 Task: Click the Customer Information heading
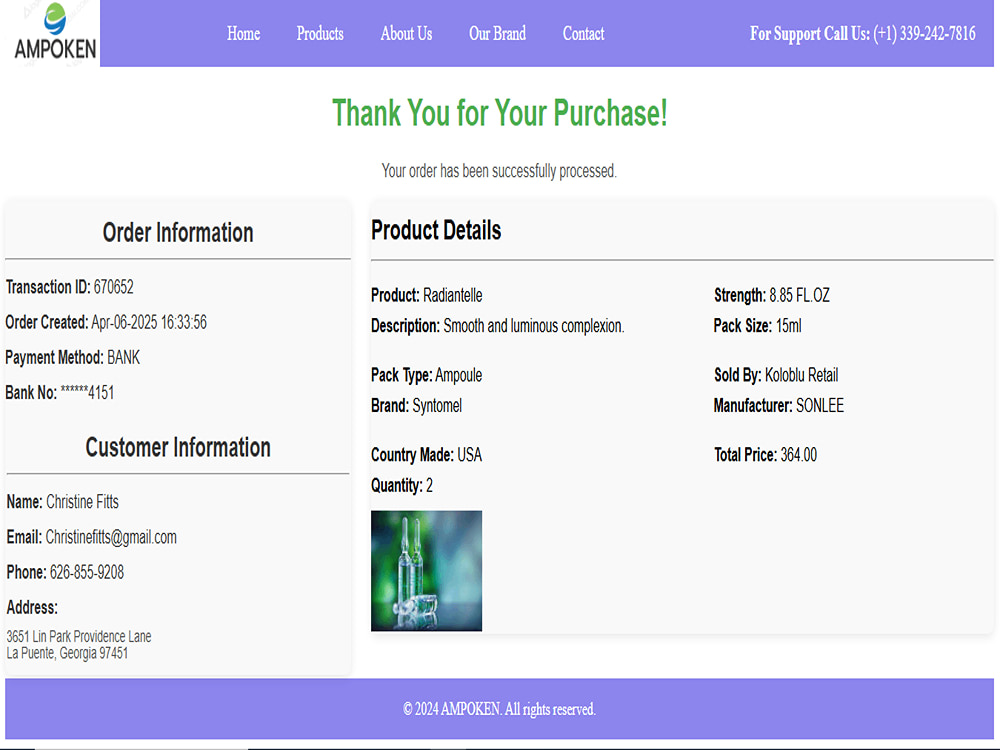178,448
